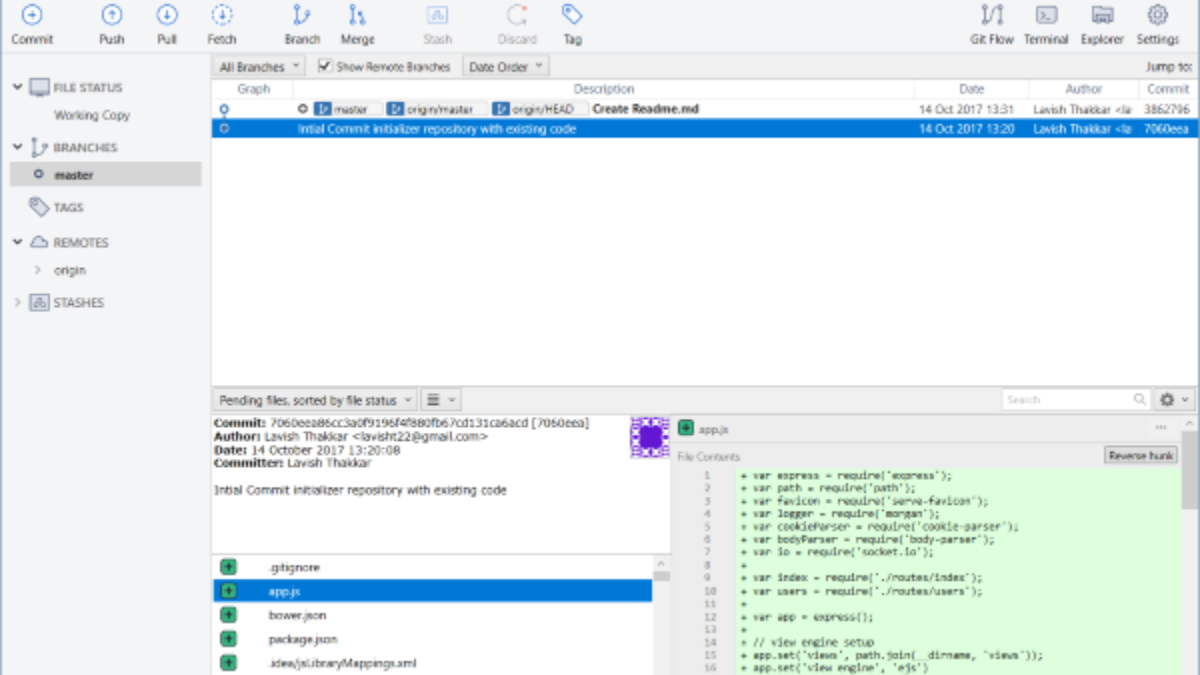Toggle staging checkbox for bower.json file
This screenshot has height=675, width=1200.
[x=229, y=615]
